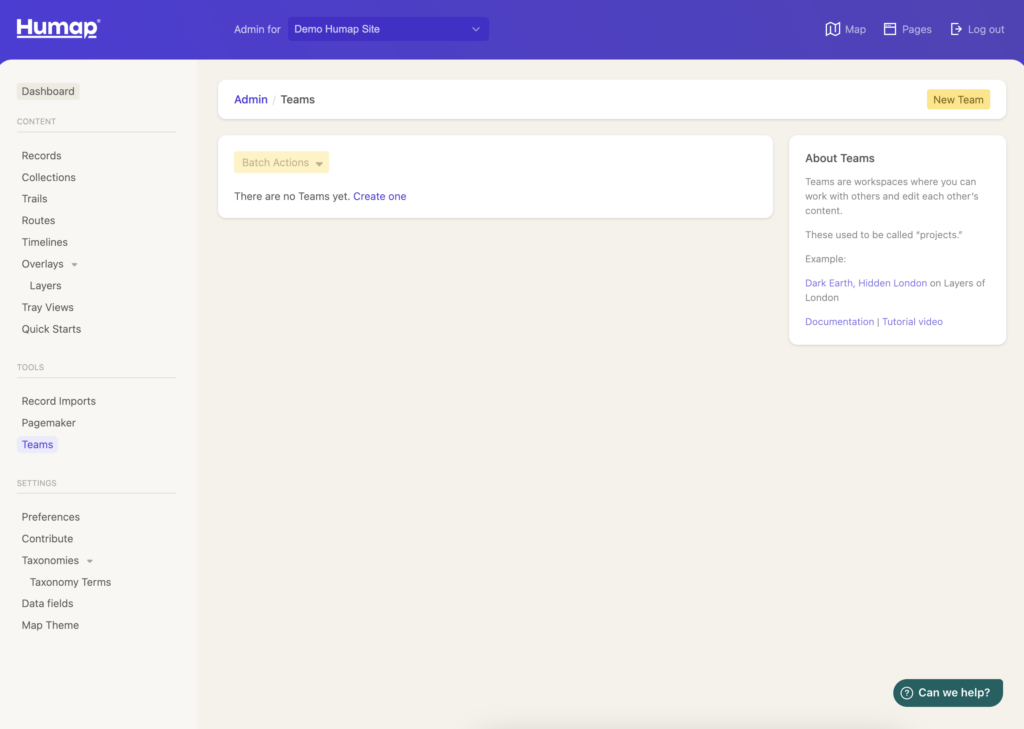Click the Admin breadcrumb link
1024x729 pixels.
click(x=250, y=100)
